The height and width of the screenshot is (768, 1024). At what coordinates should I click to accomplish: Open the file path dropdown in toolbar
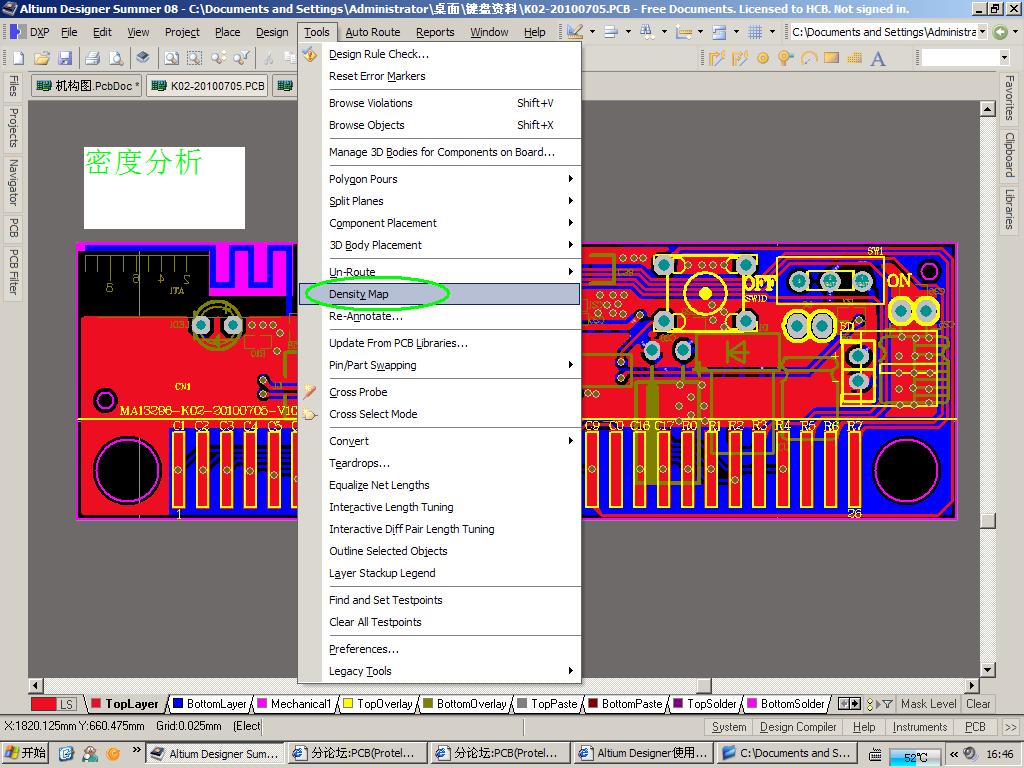coord(982,32)
